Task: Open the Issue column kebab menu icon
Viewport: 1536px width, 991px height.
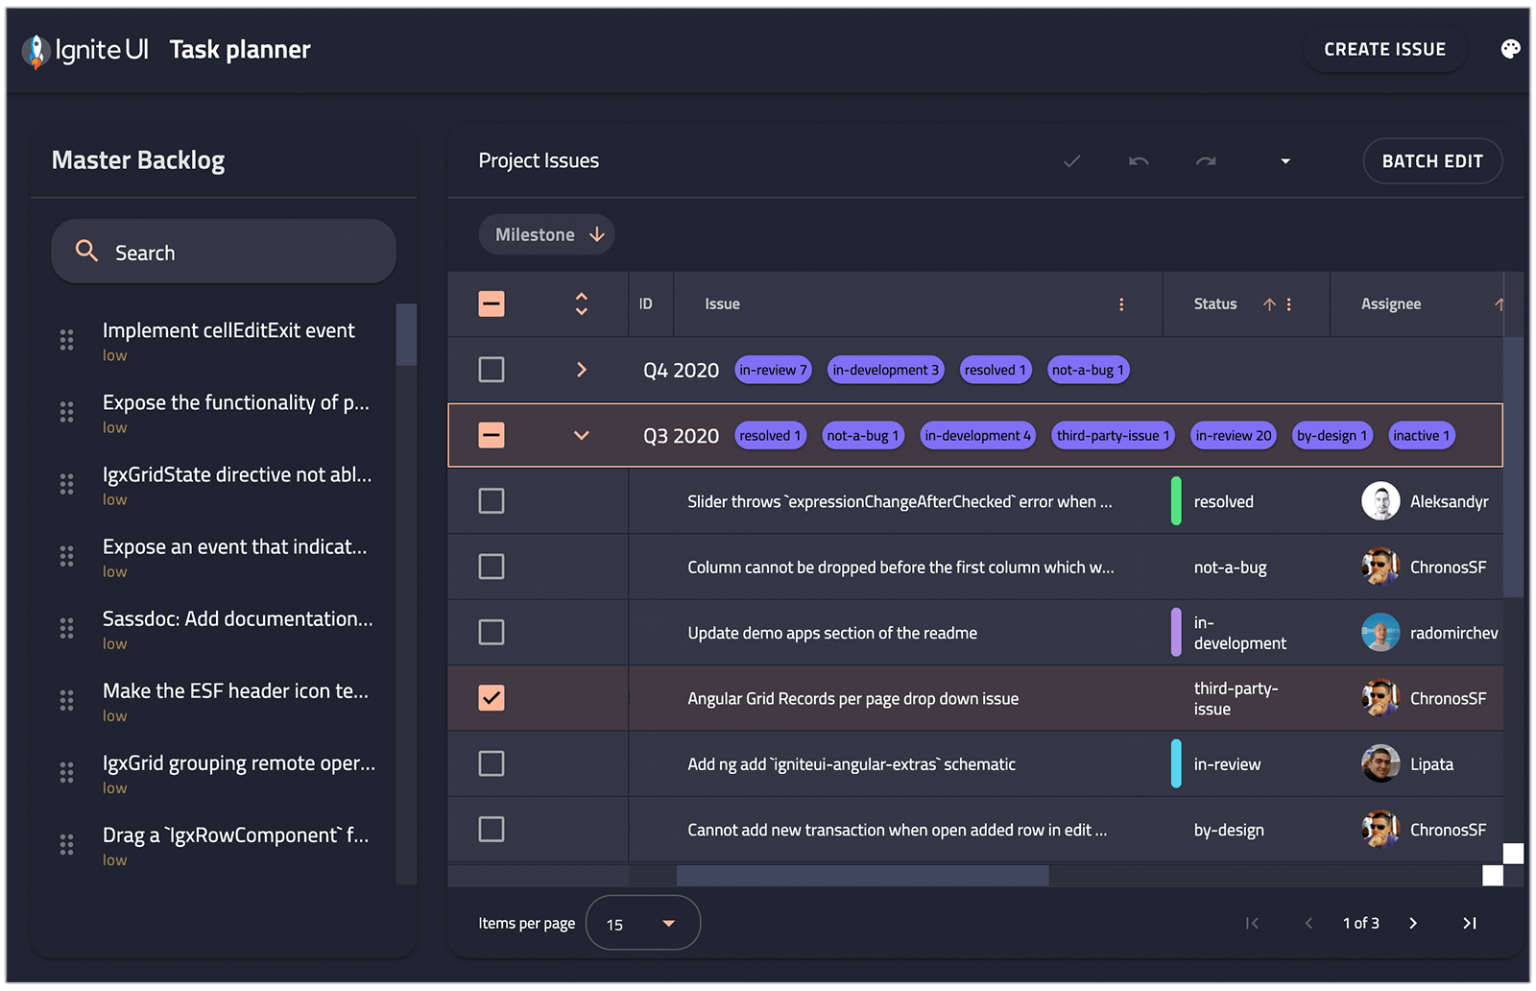Action: (1121, 304)
